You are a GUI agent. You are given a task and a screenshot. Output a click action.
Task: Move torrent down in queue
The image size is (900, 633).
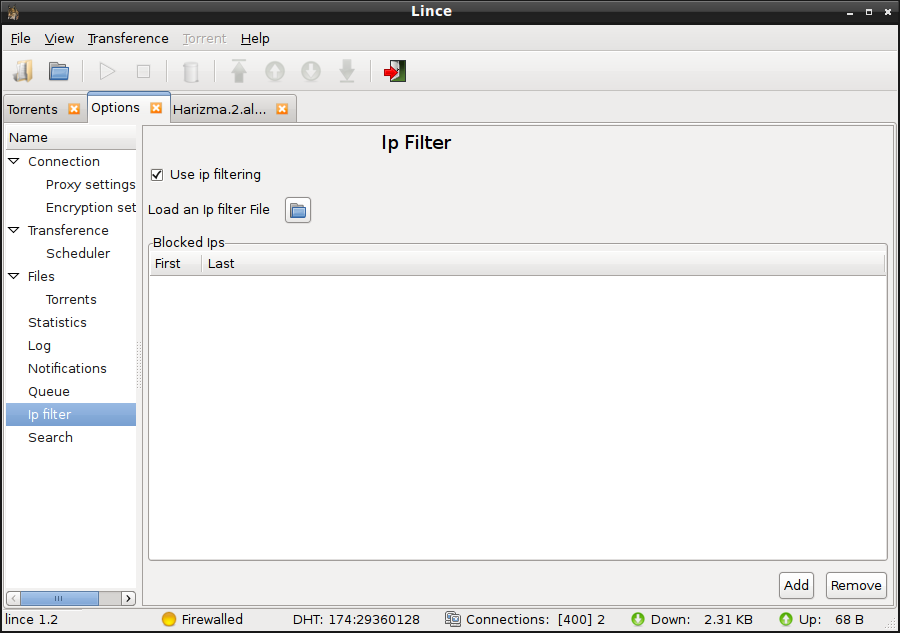[311, 72]
